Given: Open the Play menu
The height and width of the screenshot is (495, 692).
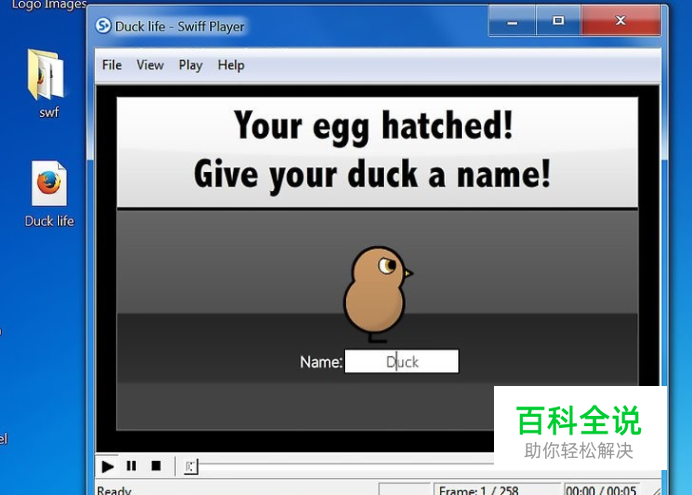Looking at the screenshot, I should [190, 65].
